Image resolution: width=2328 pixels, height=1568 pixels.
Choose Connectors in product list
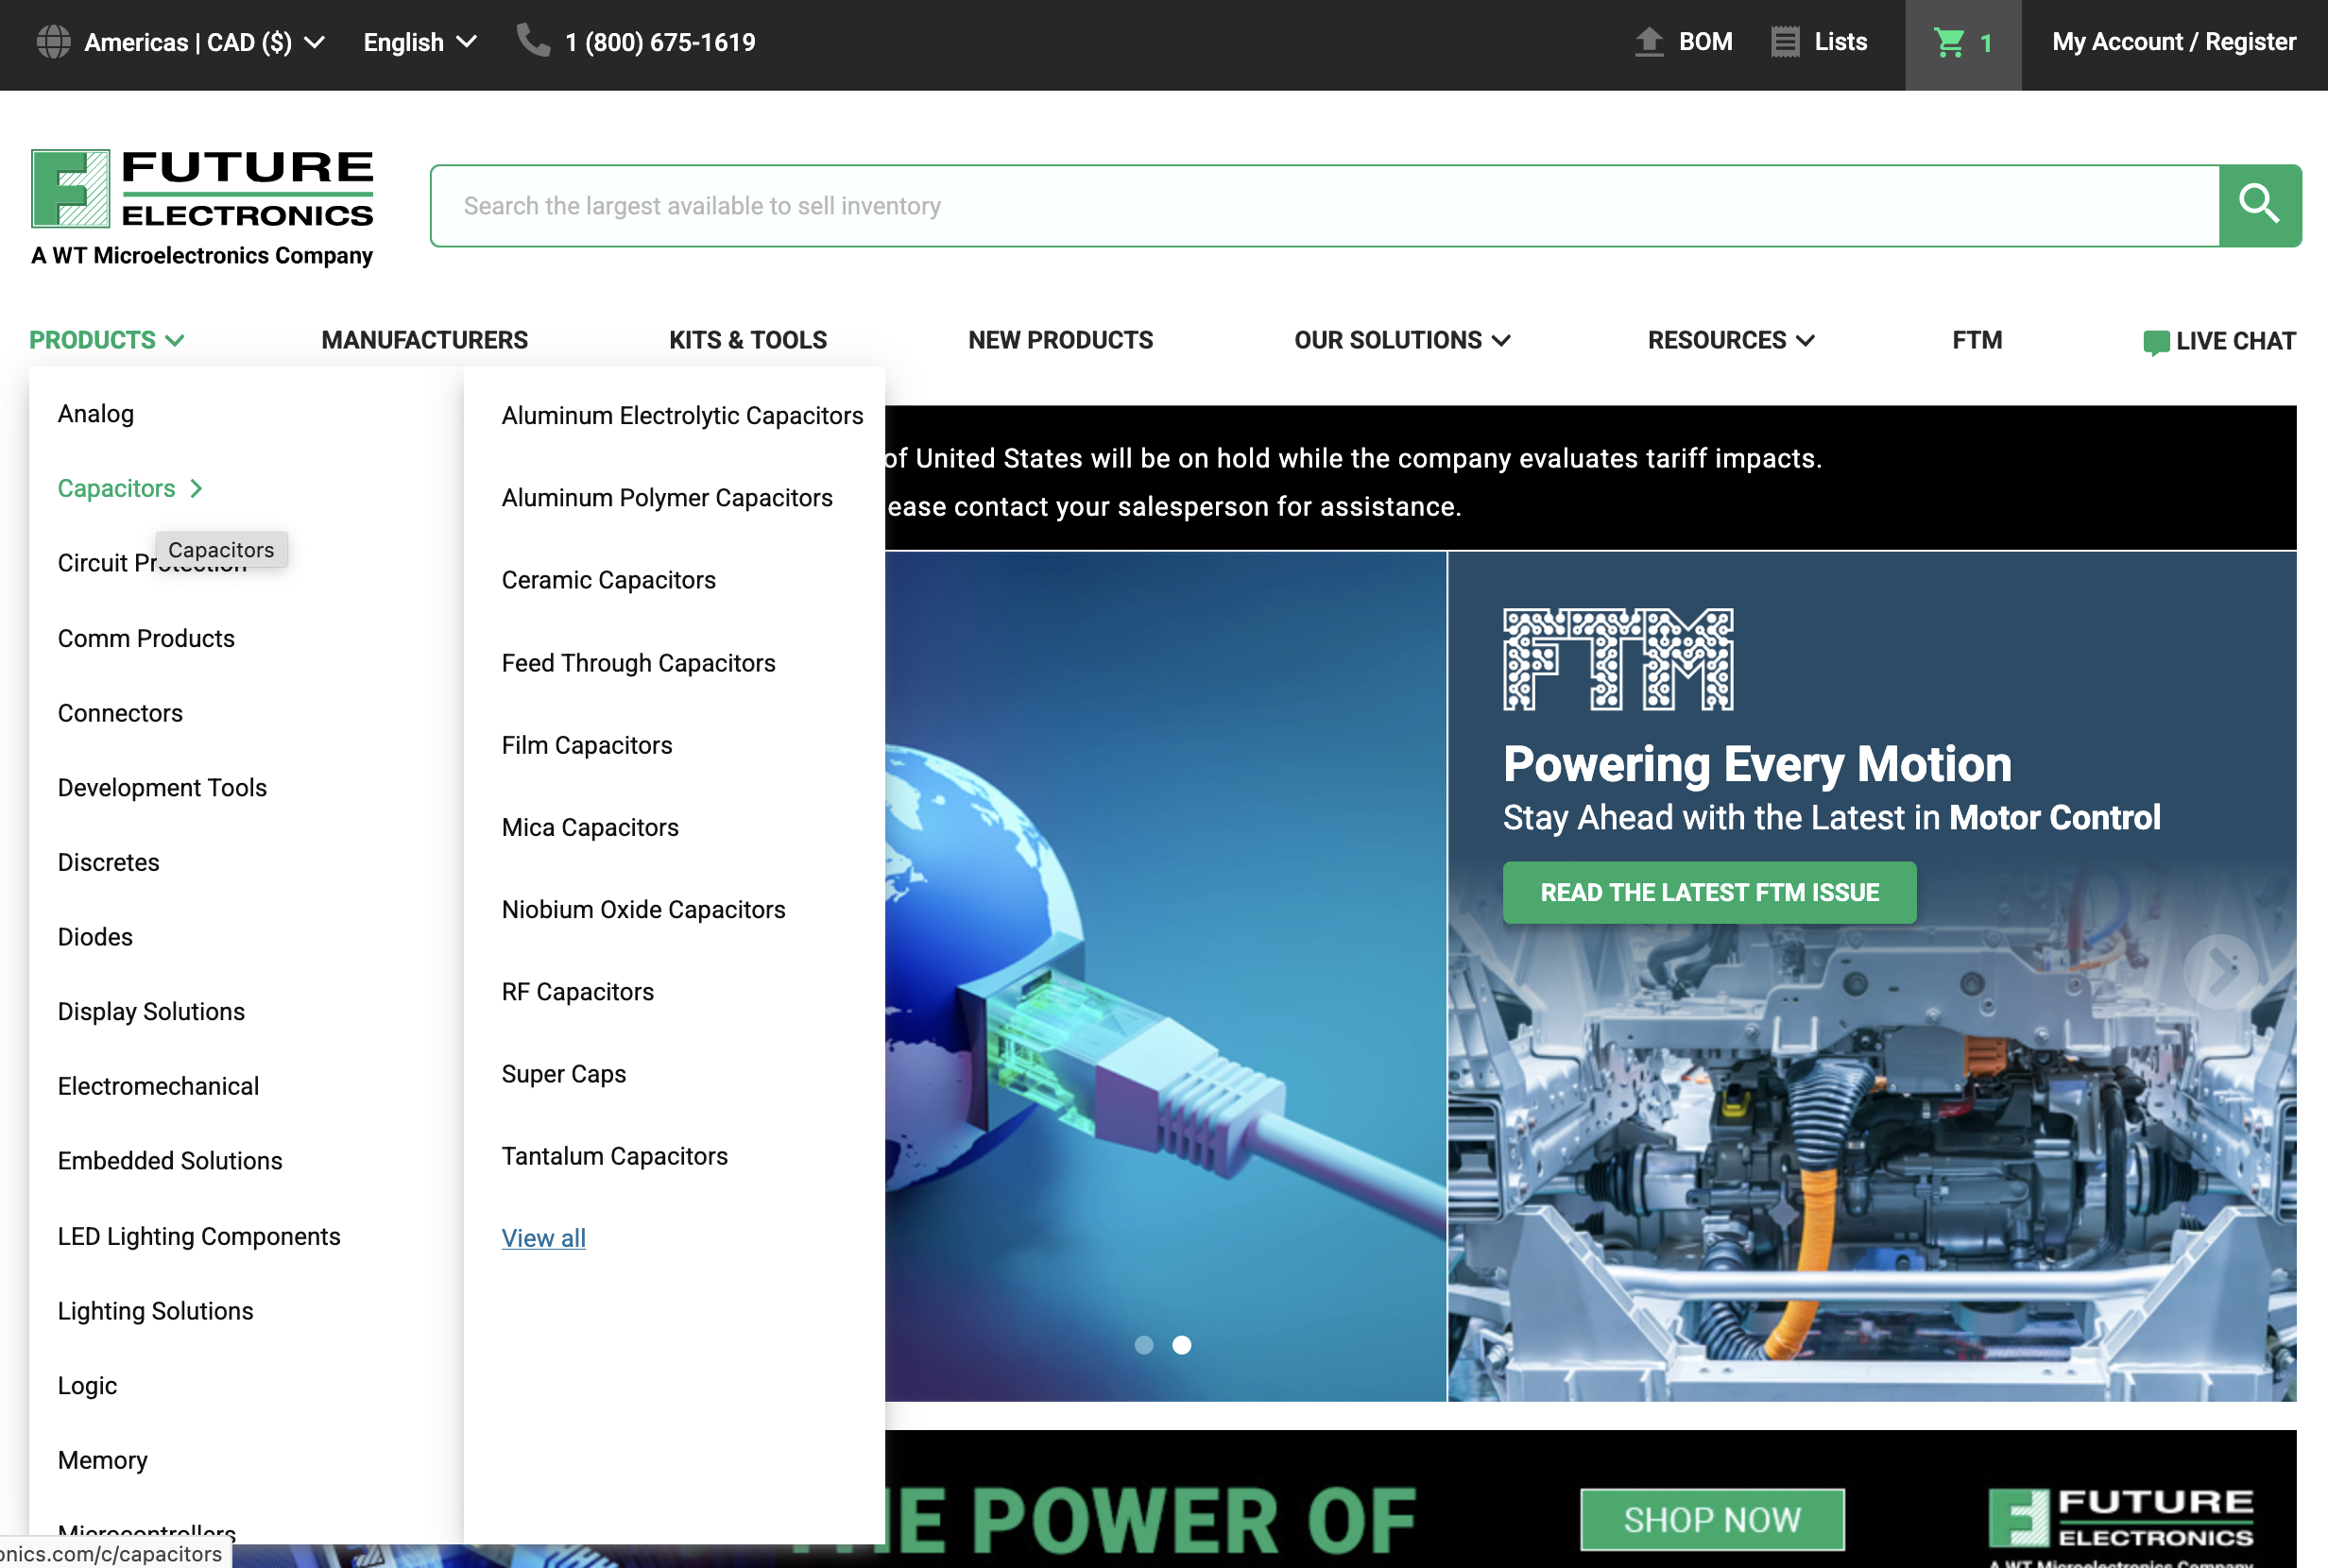tap(120, 713)
